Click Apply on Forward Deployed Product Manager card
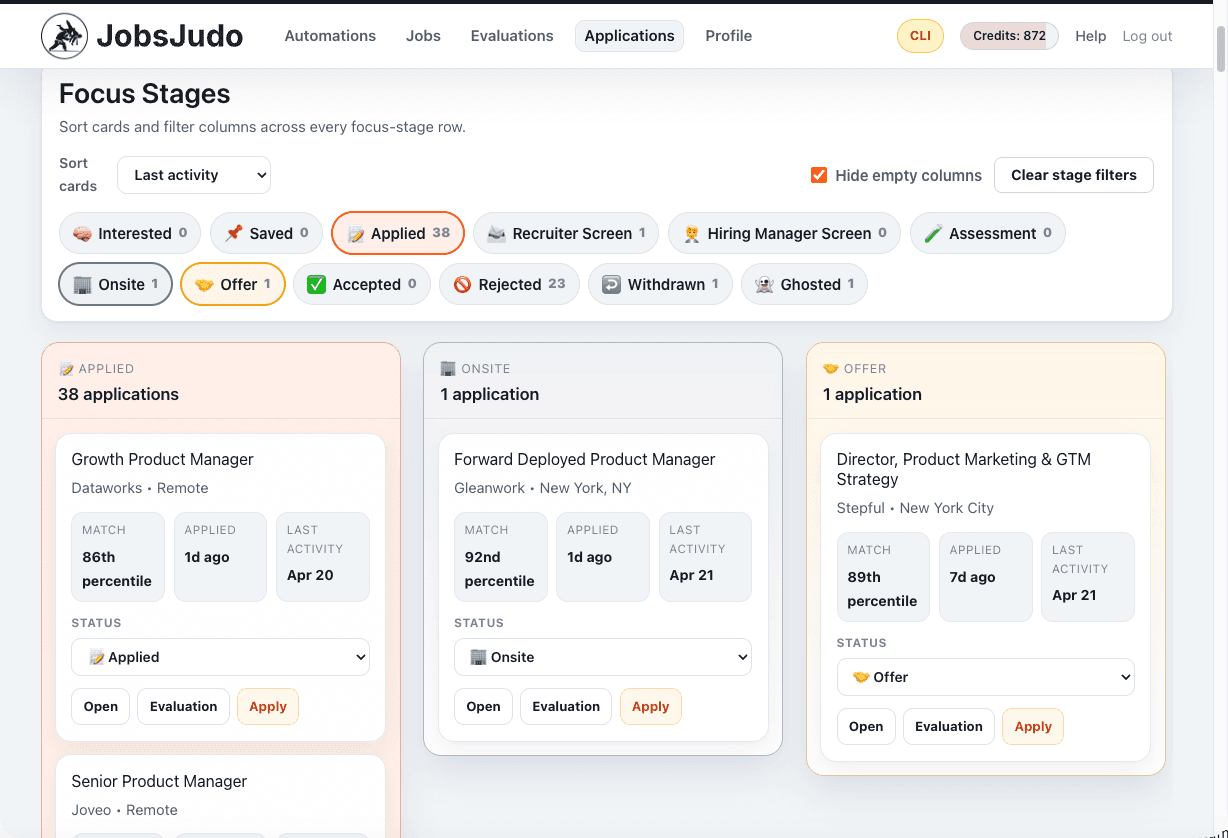1228x838 pixels. click(650, 706)
